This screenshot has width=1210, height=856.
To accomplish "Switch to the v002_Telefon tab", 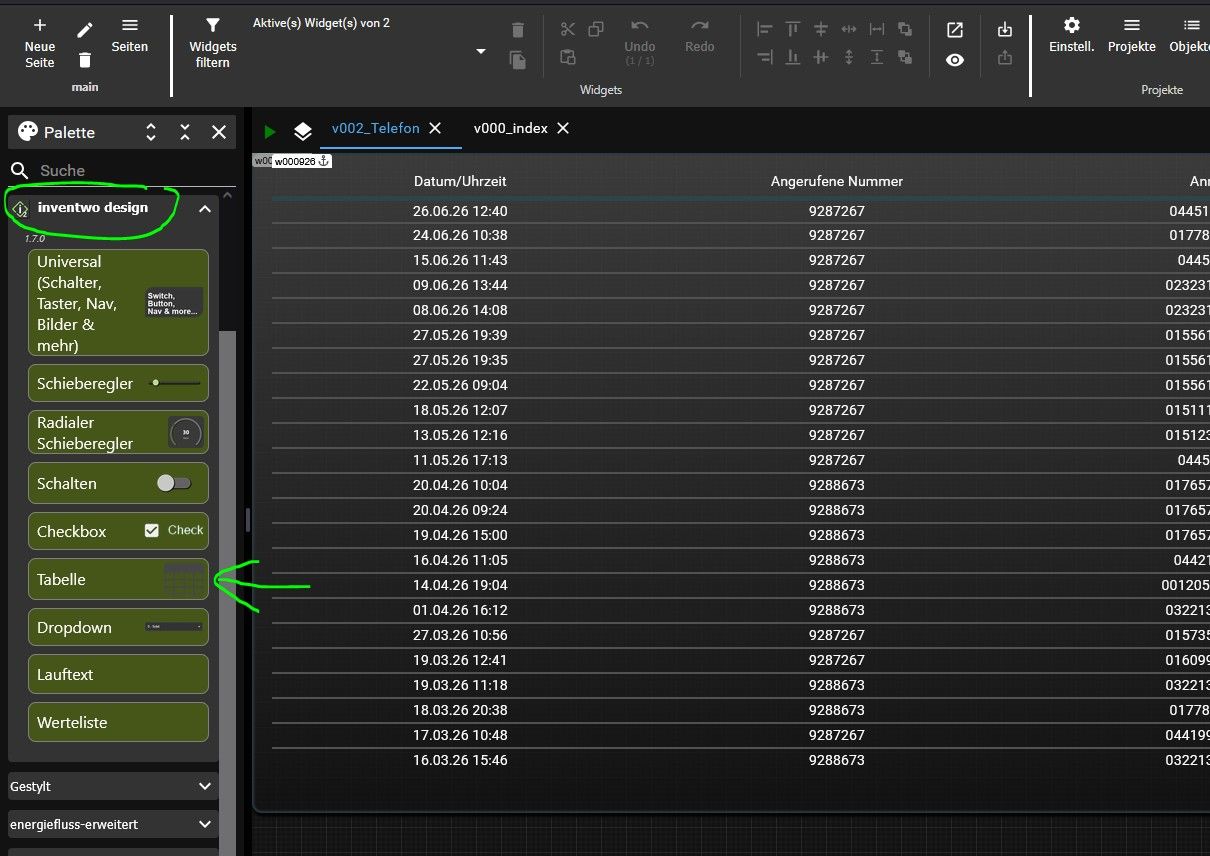I will [x=375, y=128].
